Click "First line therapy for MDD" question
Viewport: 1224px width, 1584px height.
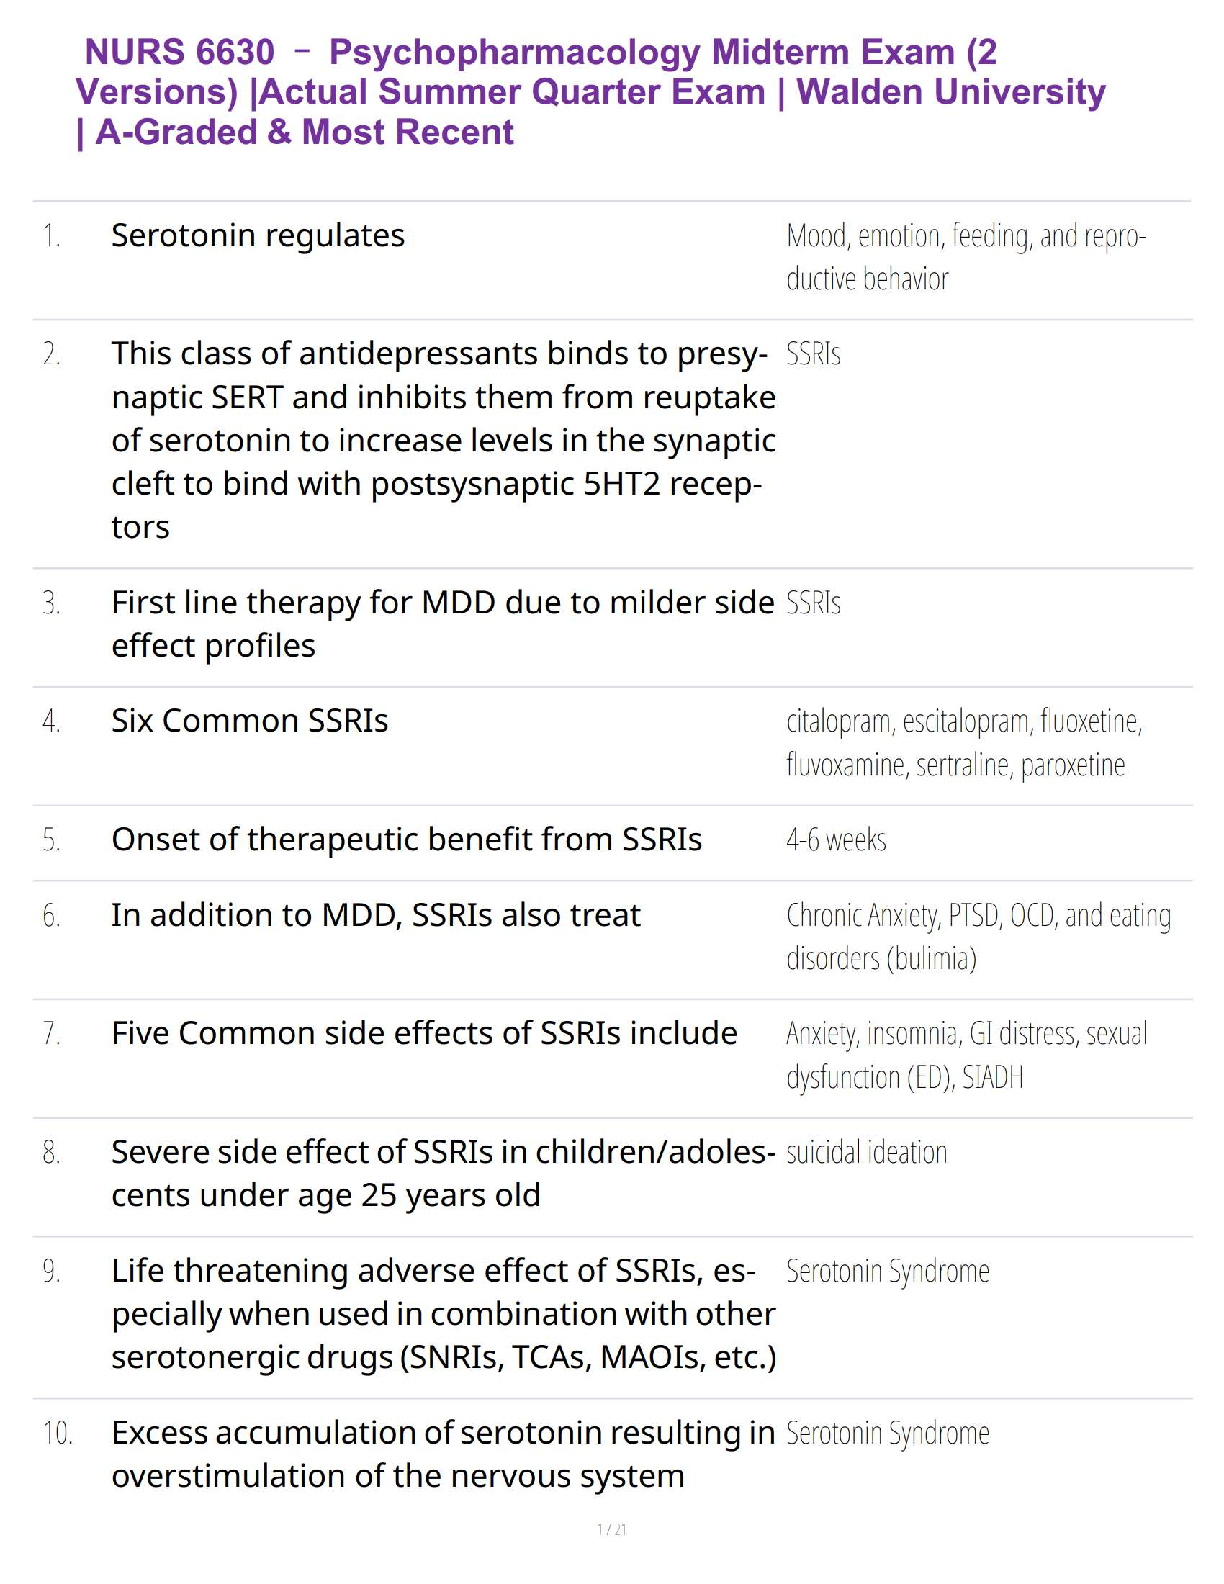tap(442, 624)
